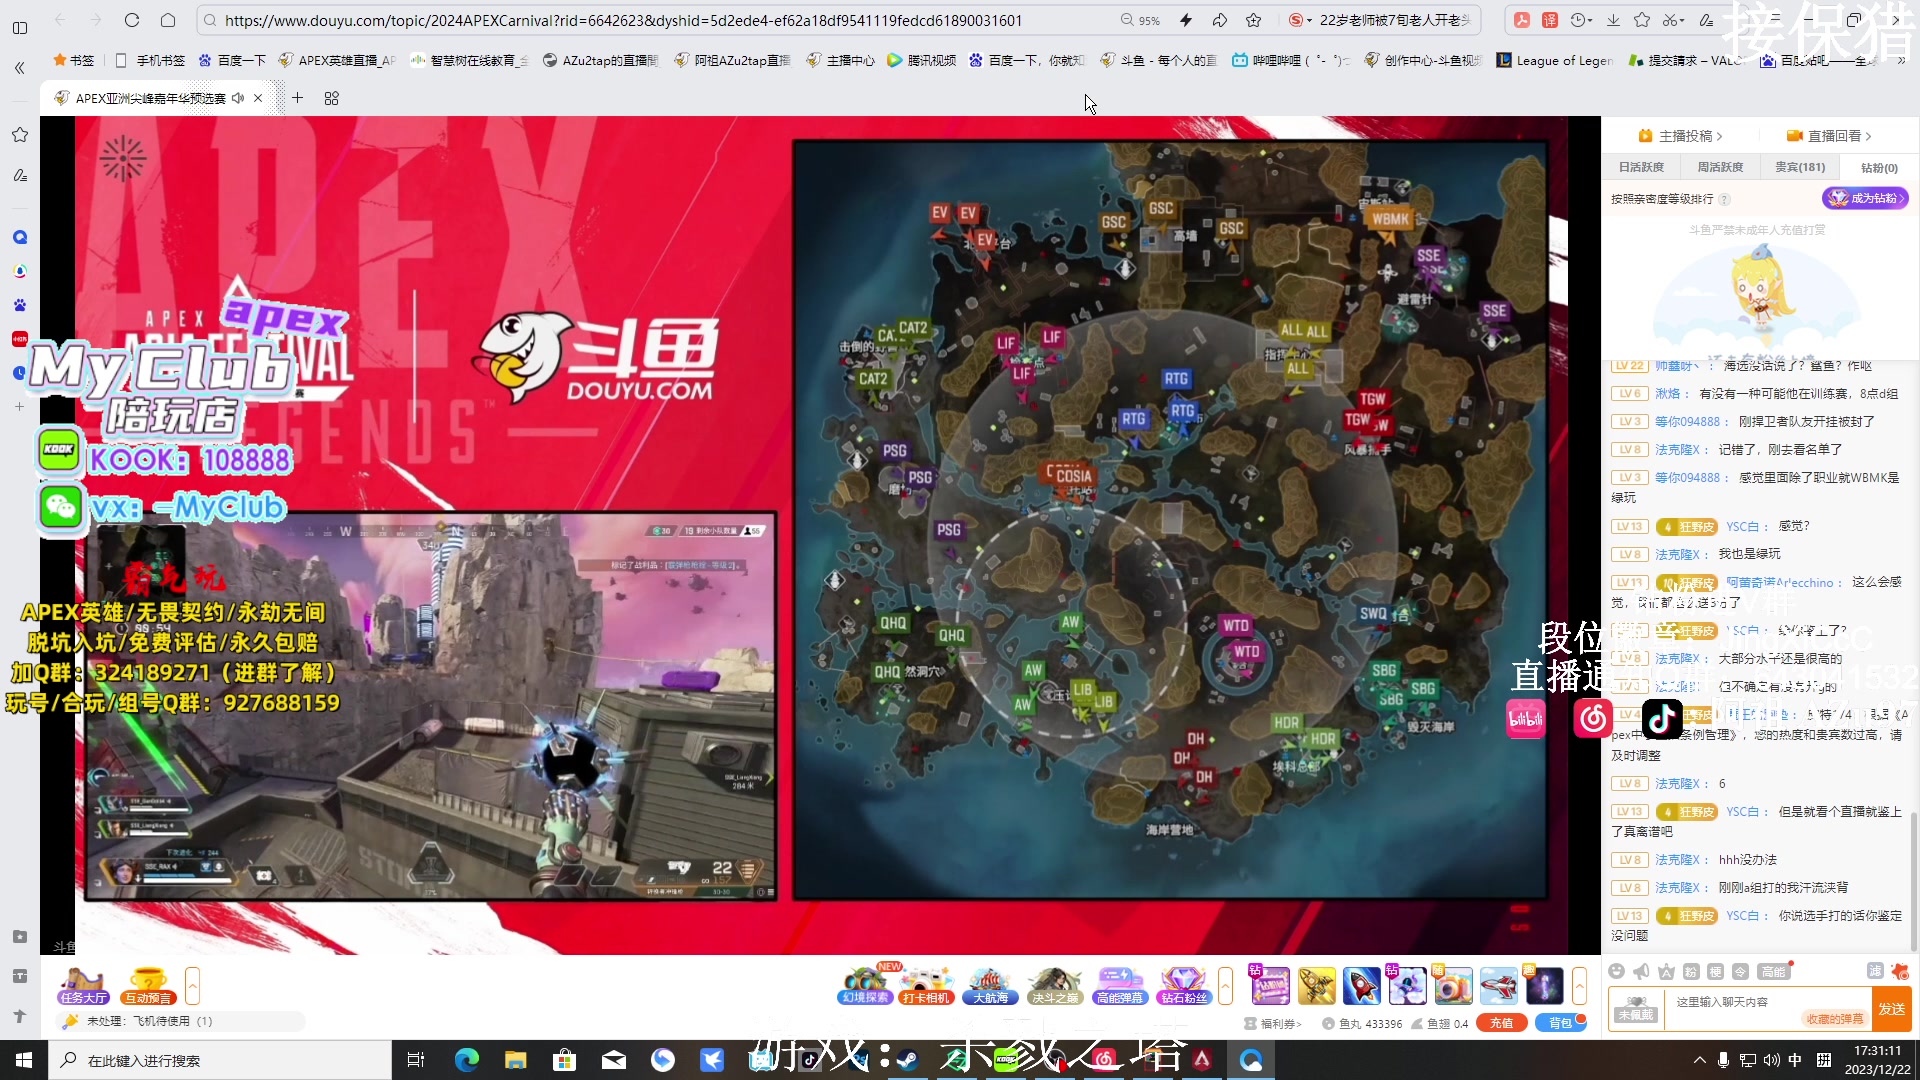Click the 发送 send button
Image resolution: width=1920 pixels, height=1080 pixels.
(x=1891, y=1009)
